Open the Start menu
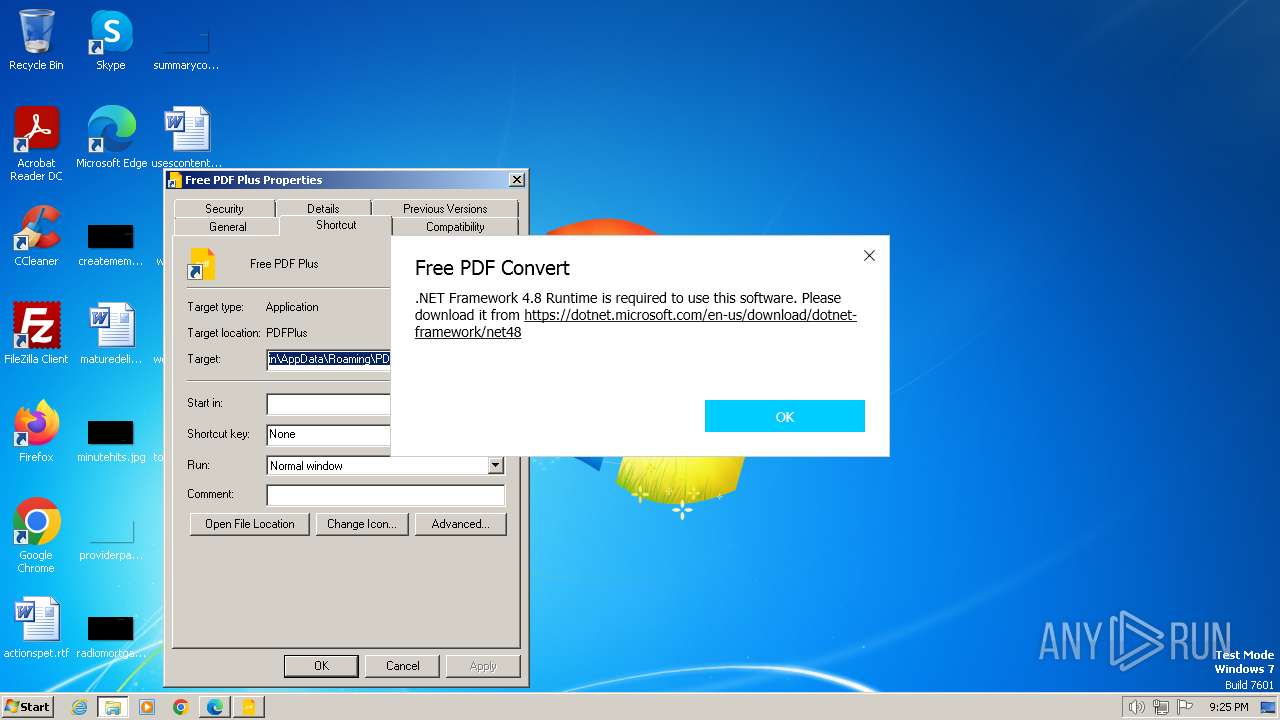Image resolution: width=1280 pixels, height=720 pixels. 28,707
